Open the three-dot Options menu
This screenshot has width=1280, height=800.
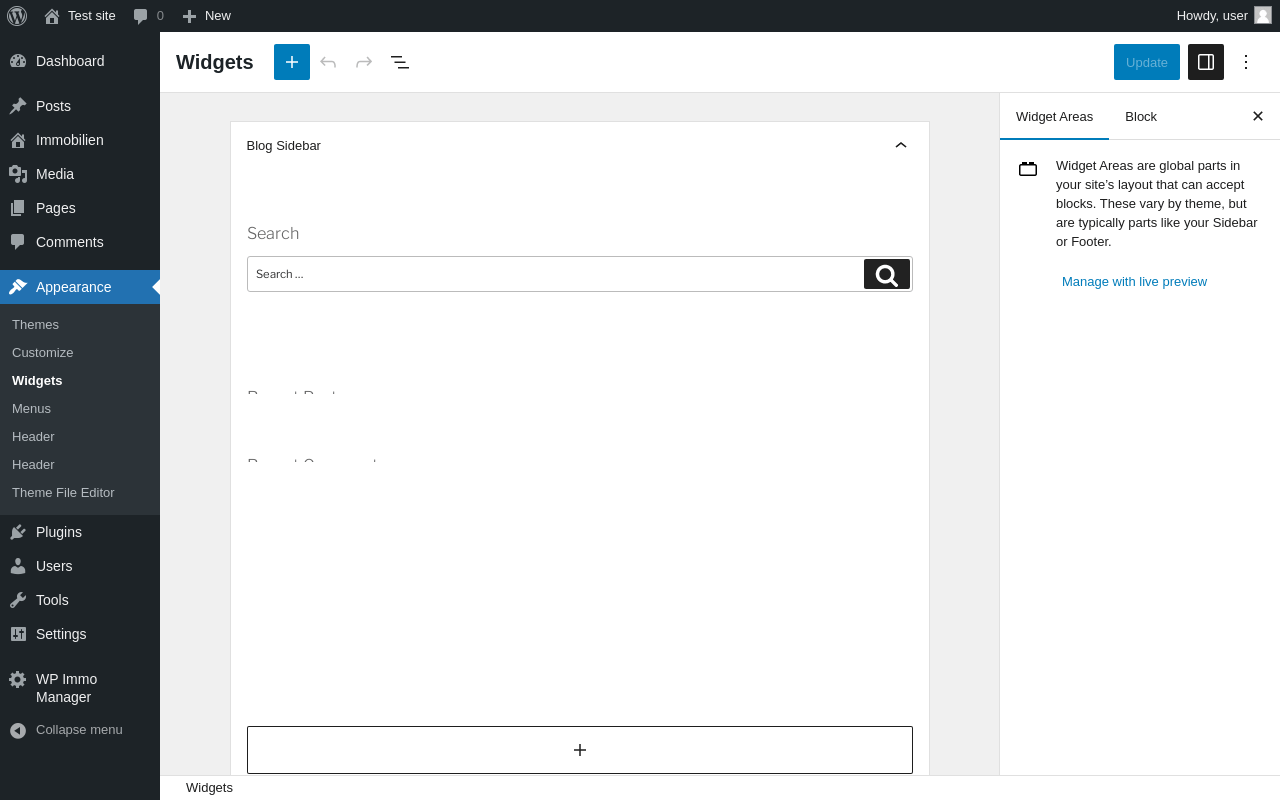point(1246,62)
